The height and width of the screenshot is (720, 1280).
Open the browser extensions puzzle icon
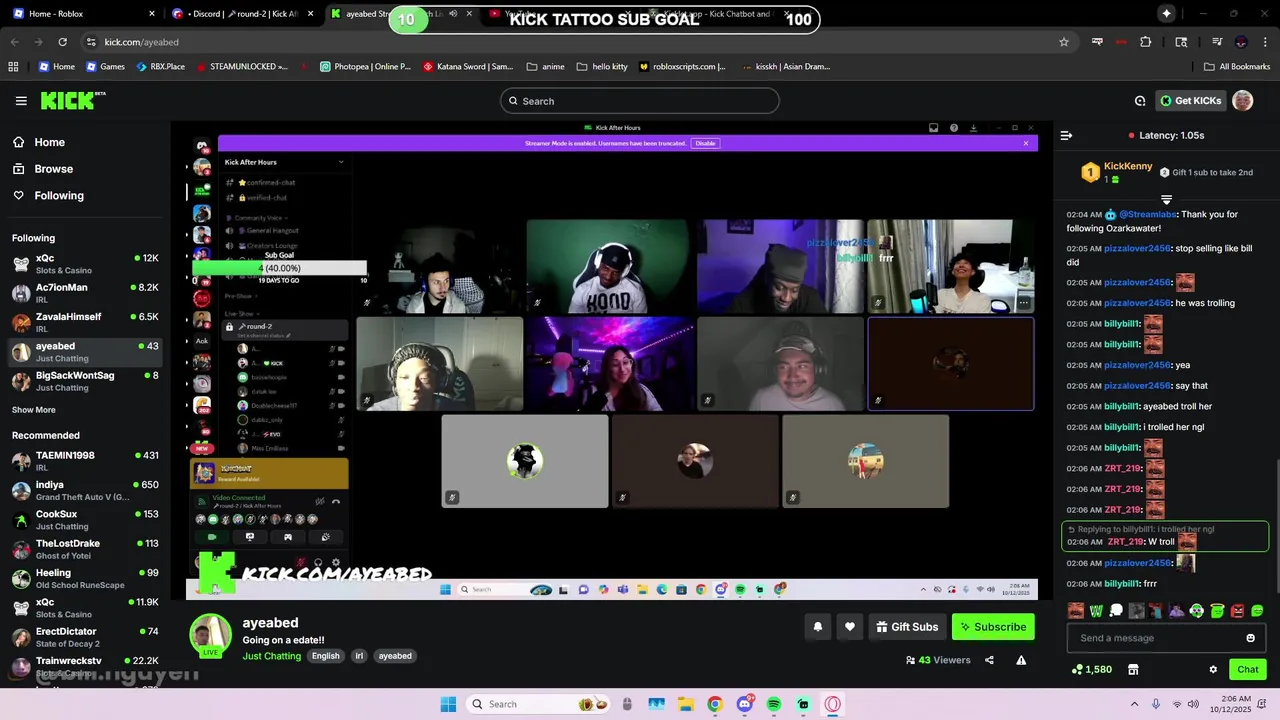tap(1146, 42)
